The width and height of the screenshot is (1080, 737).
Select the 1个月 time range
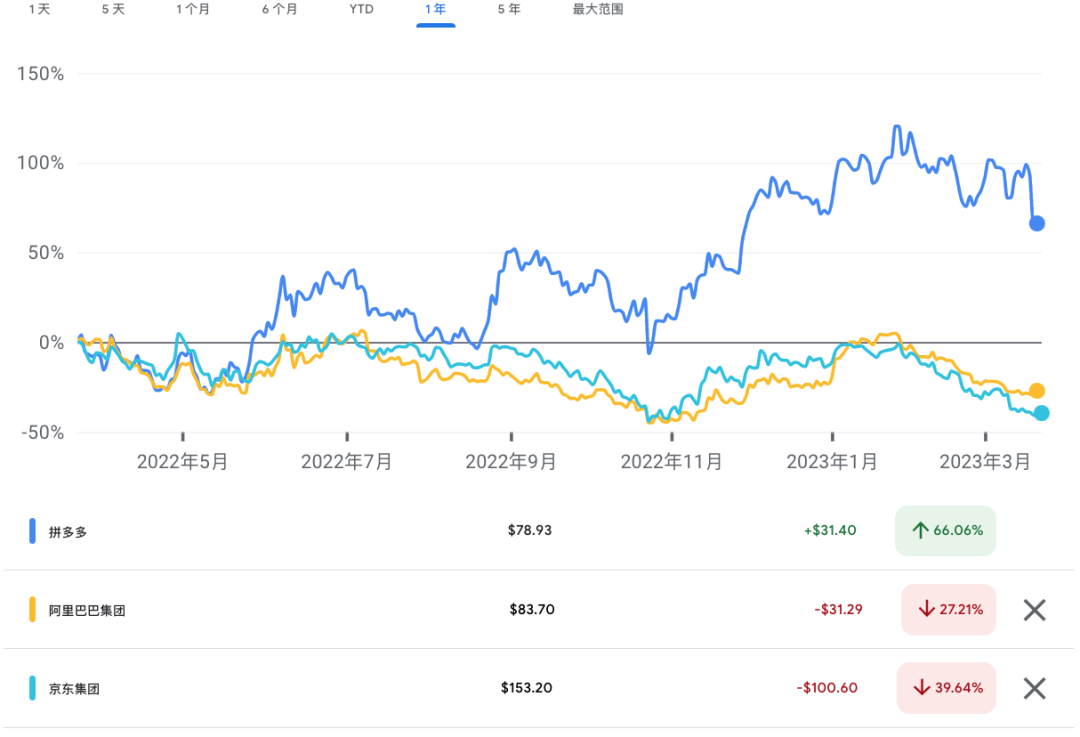[193, 10]
